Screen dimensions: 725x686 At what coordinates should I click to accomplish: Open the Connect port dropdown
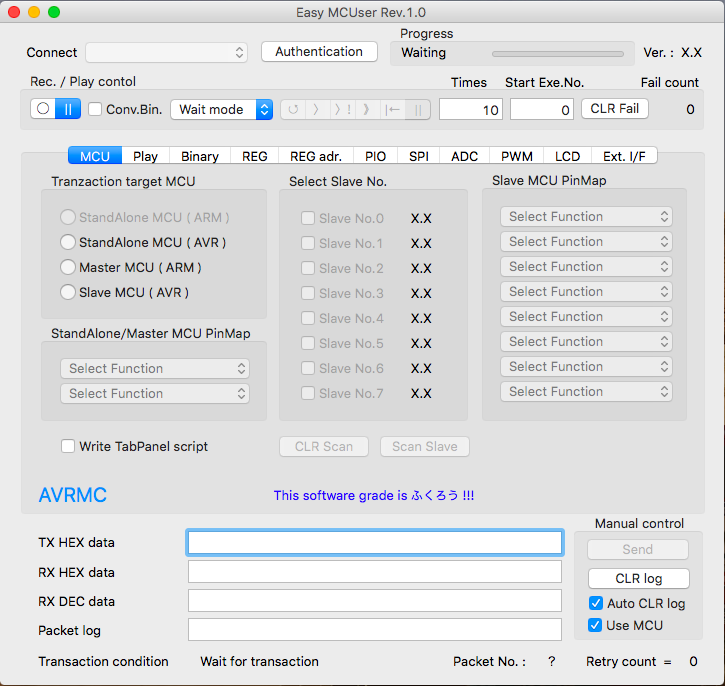coord(166,52)
